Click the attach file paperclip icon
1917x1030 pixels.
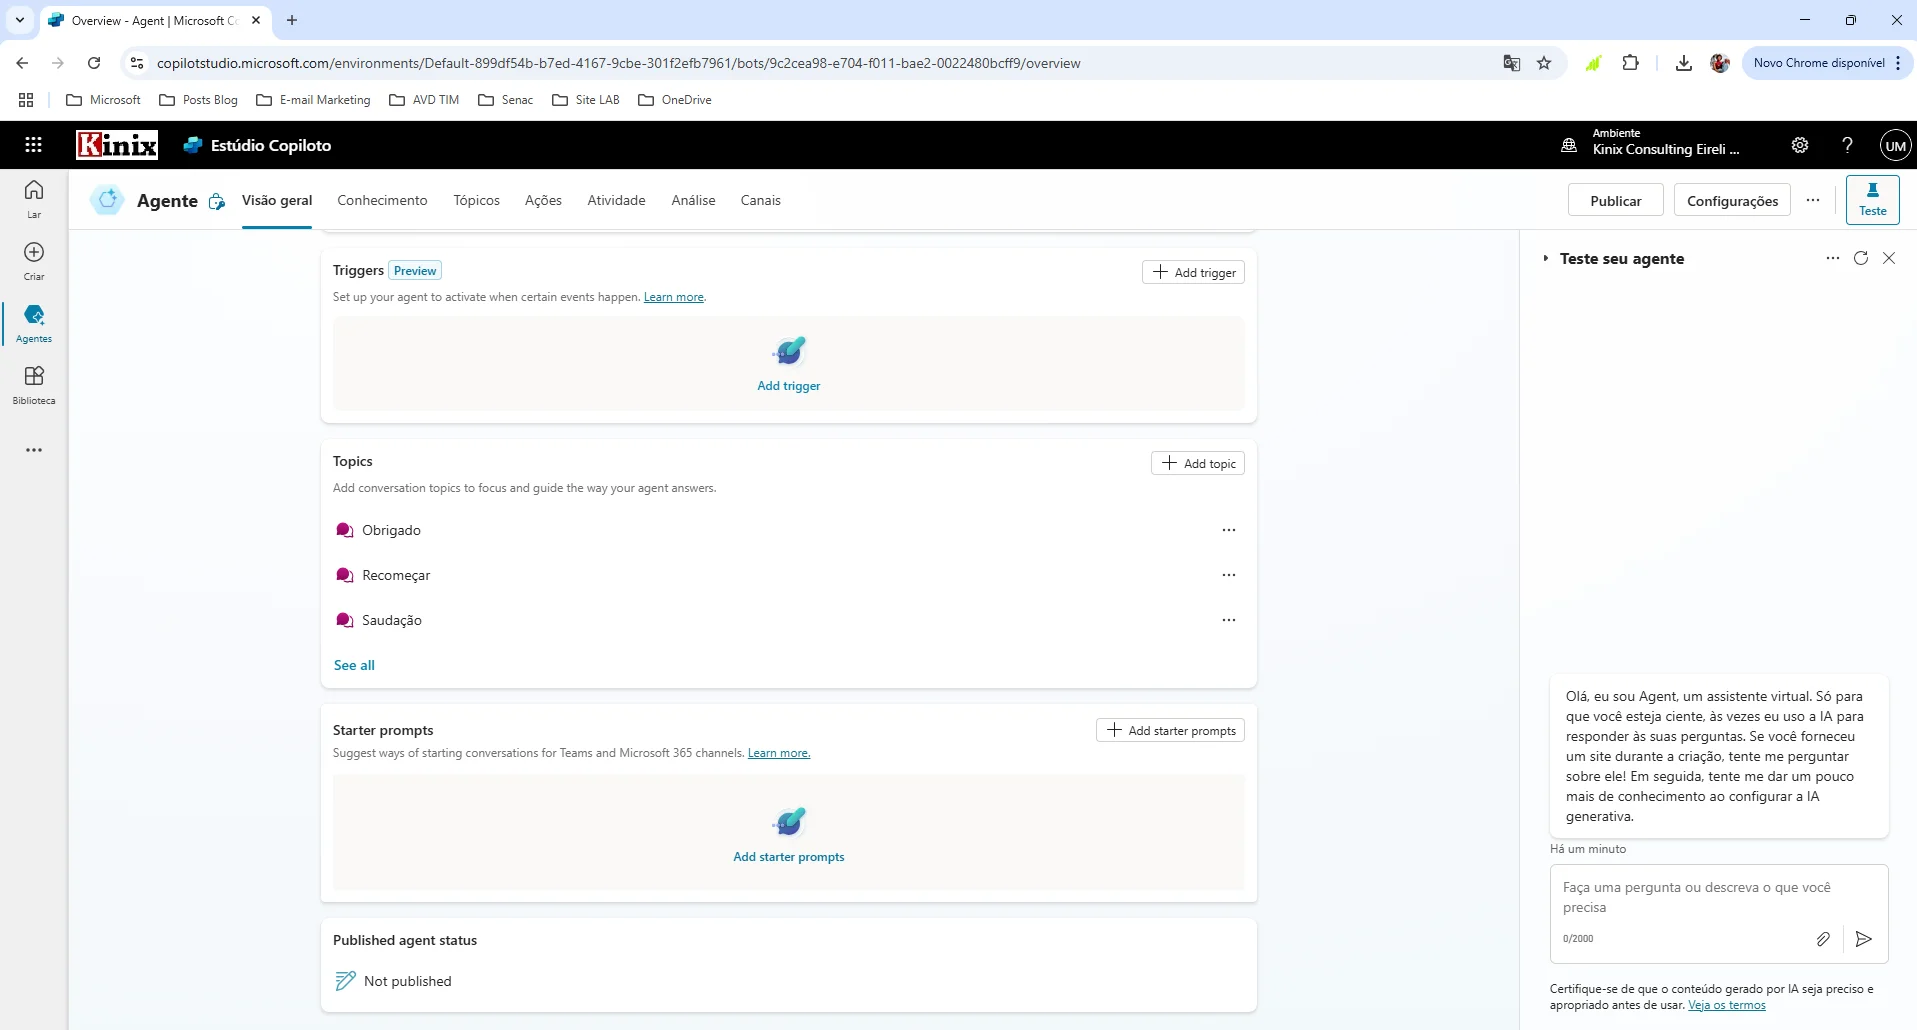tap(1822, 939)
